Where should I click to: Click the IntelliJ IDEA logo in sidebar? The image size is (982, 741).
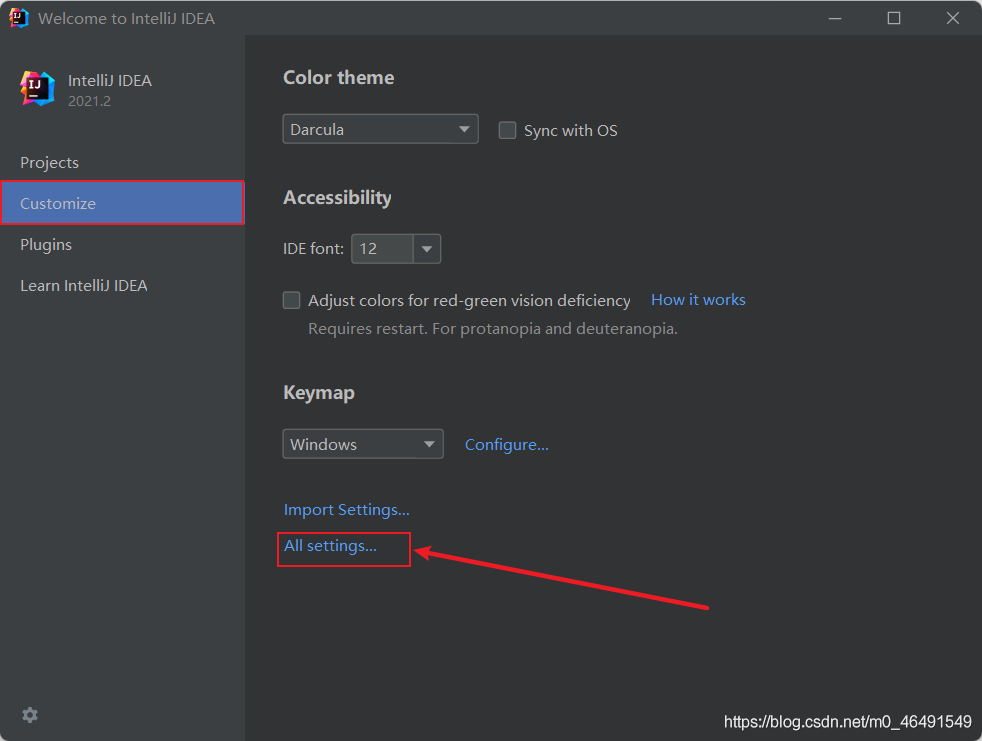37,88
